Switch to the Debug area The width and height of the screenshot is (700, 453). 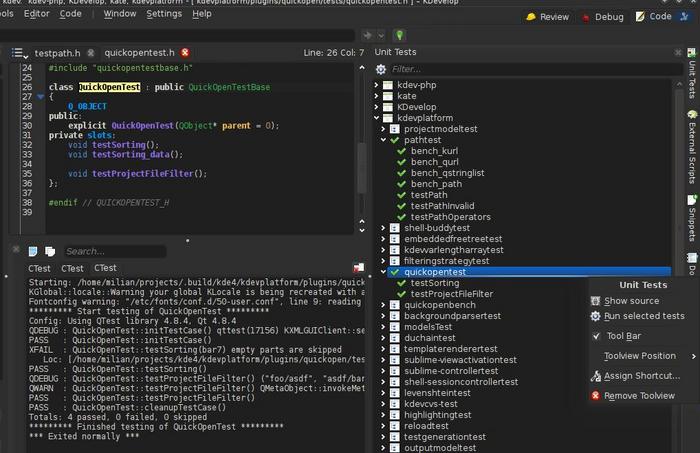602,16
